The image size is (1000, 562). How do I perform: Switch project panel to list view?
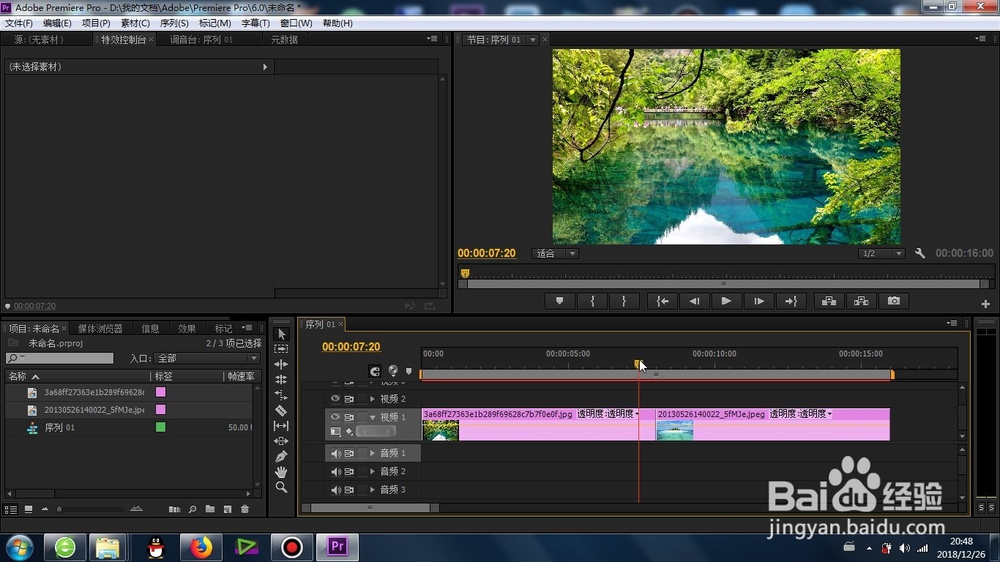[x=11, y=509]
